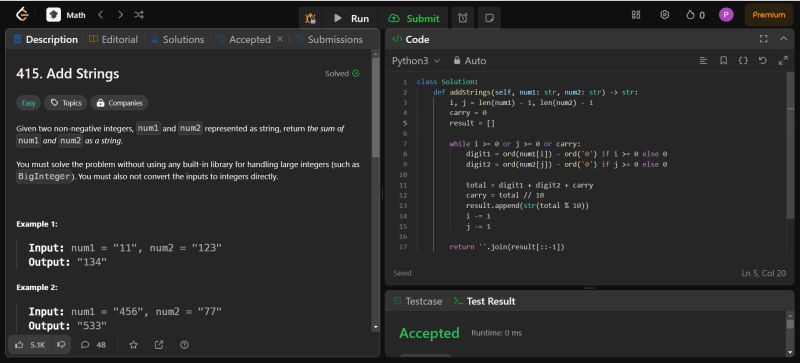Click the description panel scrollbar
Viewport: 800px width, 363px height.
click(x=376, y=107)
